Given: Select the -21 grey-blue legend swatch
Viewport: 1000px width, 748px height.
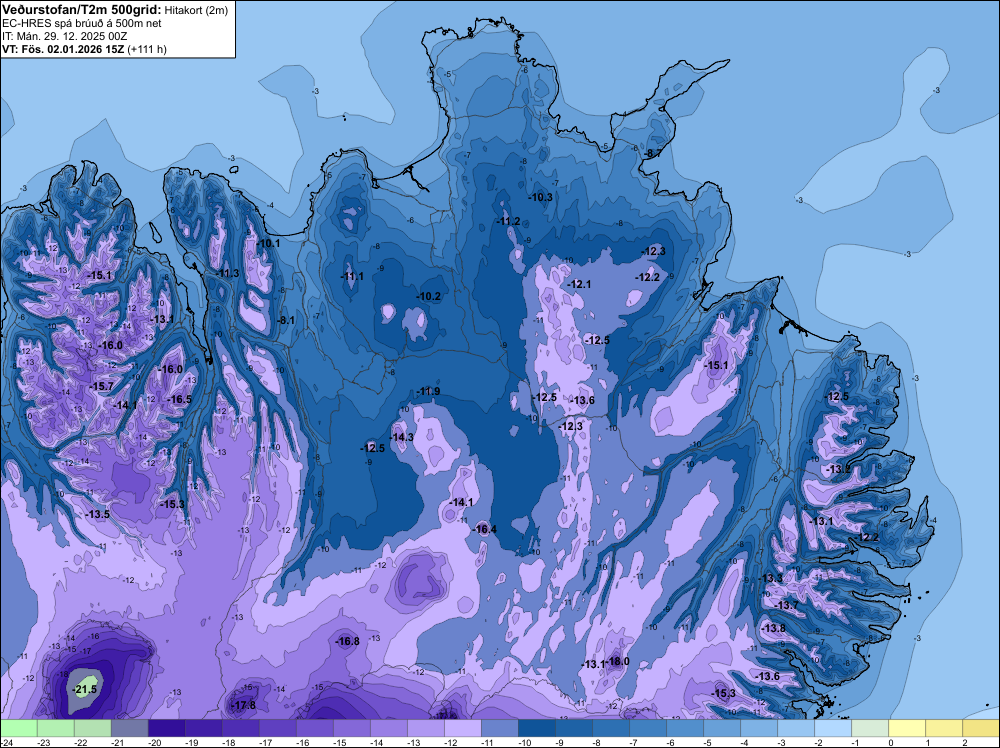Looking at the screenshot, I should click(129, 728).
